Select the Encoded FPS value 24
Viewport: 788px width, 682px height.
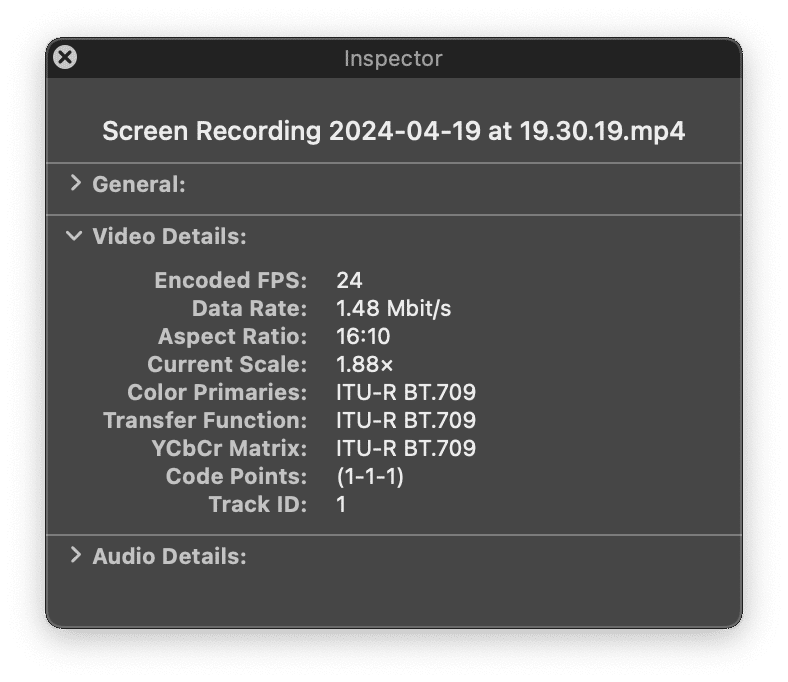tap(349, 280)
